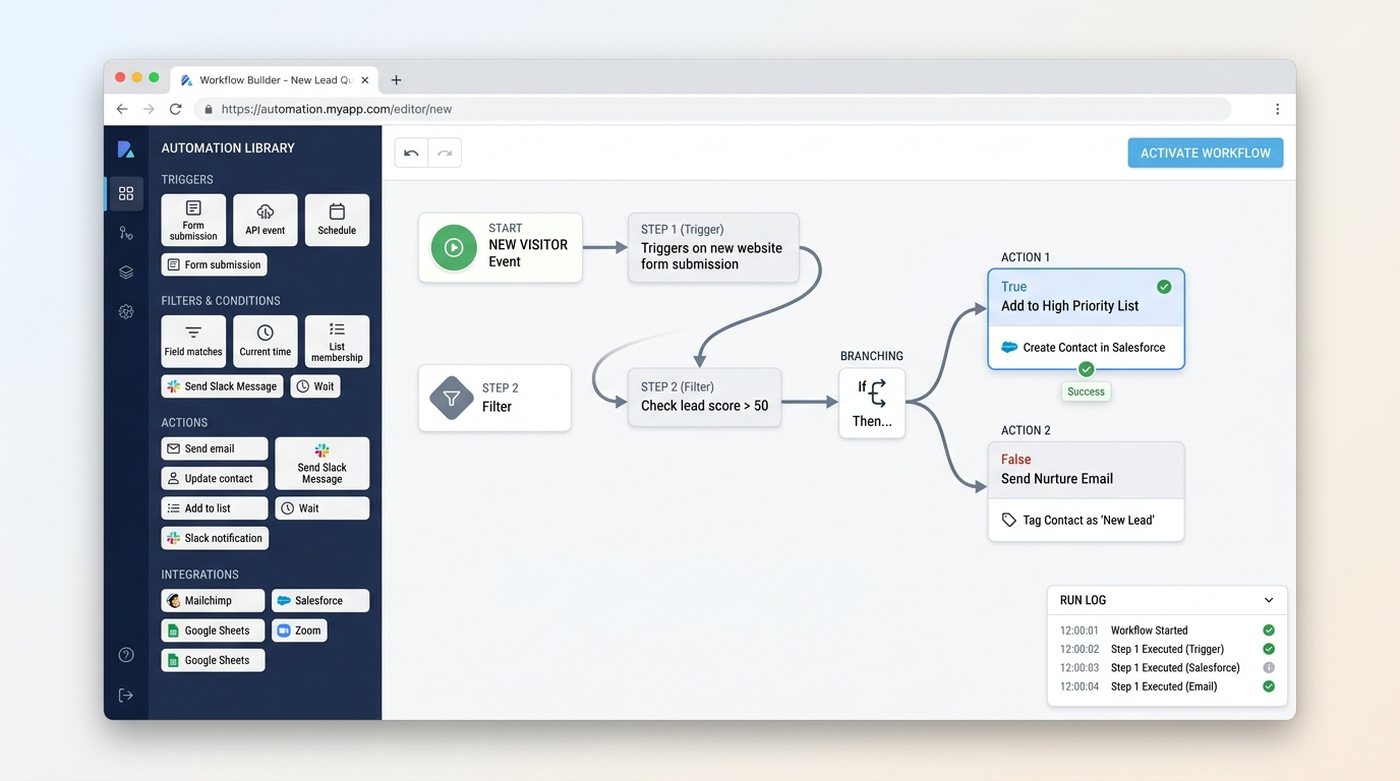Select the Add to High Priority List card header
Viewport: 1400px width, 781px height.
click(1086, 297)
